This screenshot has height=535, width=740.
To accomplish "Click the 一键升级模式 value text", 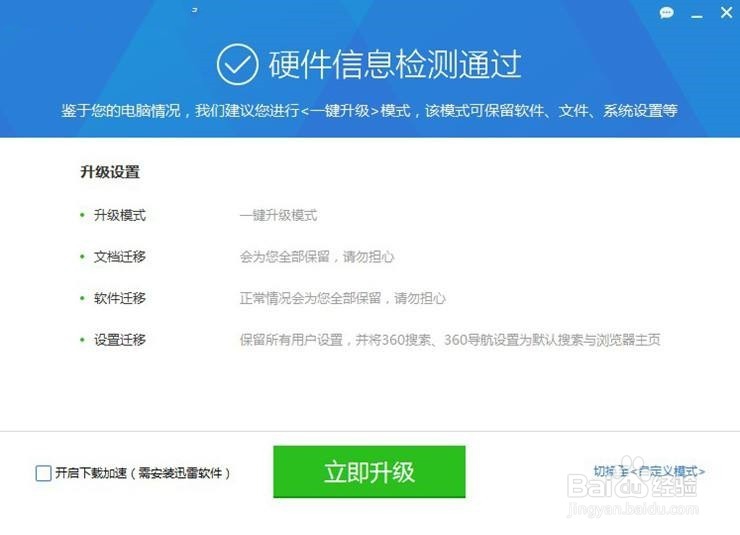I will (278, 216).
